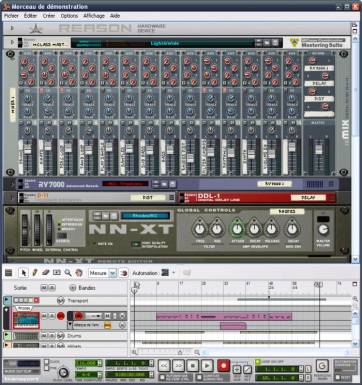Select the eraser tool in sequencer toolbar
The height and width of the screenshot is (385, 362).
pyautogui.click(x=46, y=273)
